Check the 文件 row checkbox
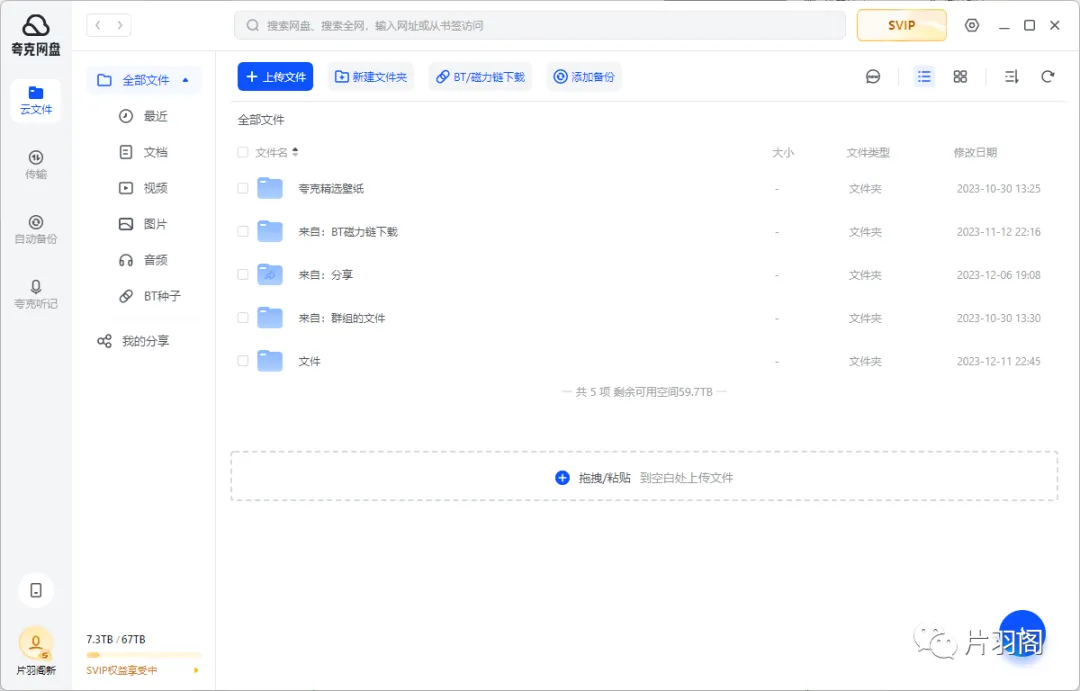1080x691 pixels. pyautogui.click(x=242, y=361)
